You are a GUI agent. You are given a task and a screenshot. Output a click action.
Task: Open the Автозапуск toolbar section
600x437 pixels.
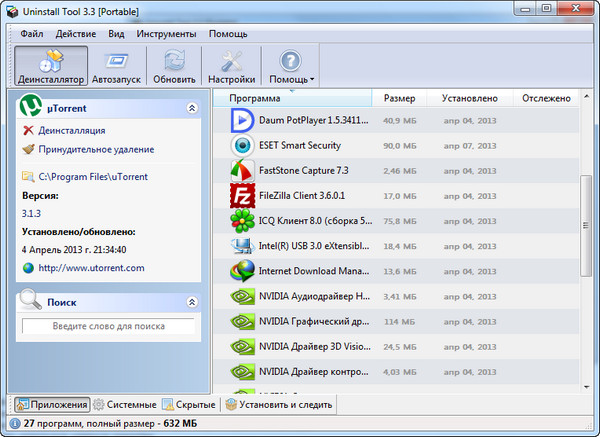click(x=116, y=66)
